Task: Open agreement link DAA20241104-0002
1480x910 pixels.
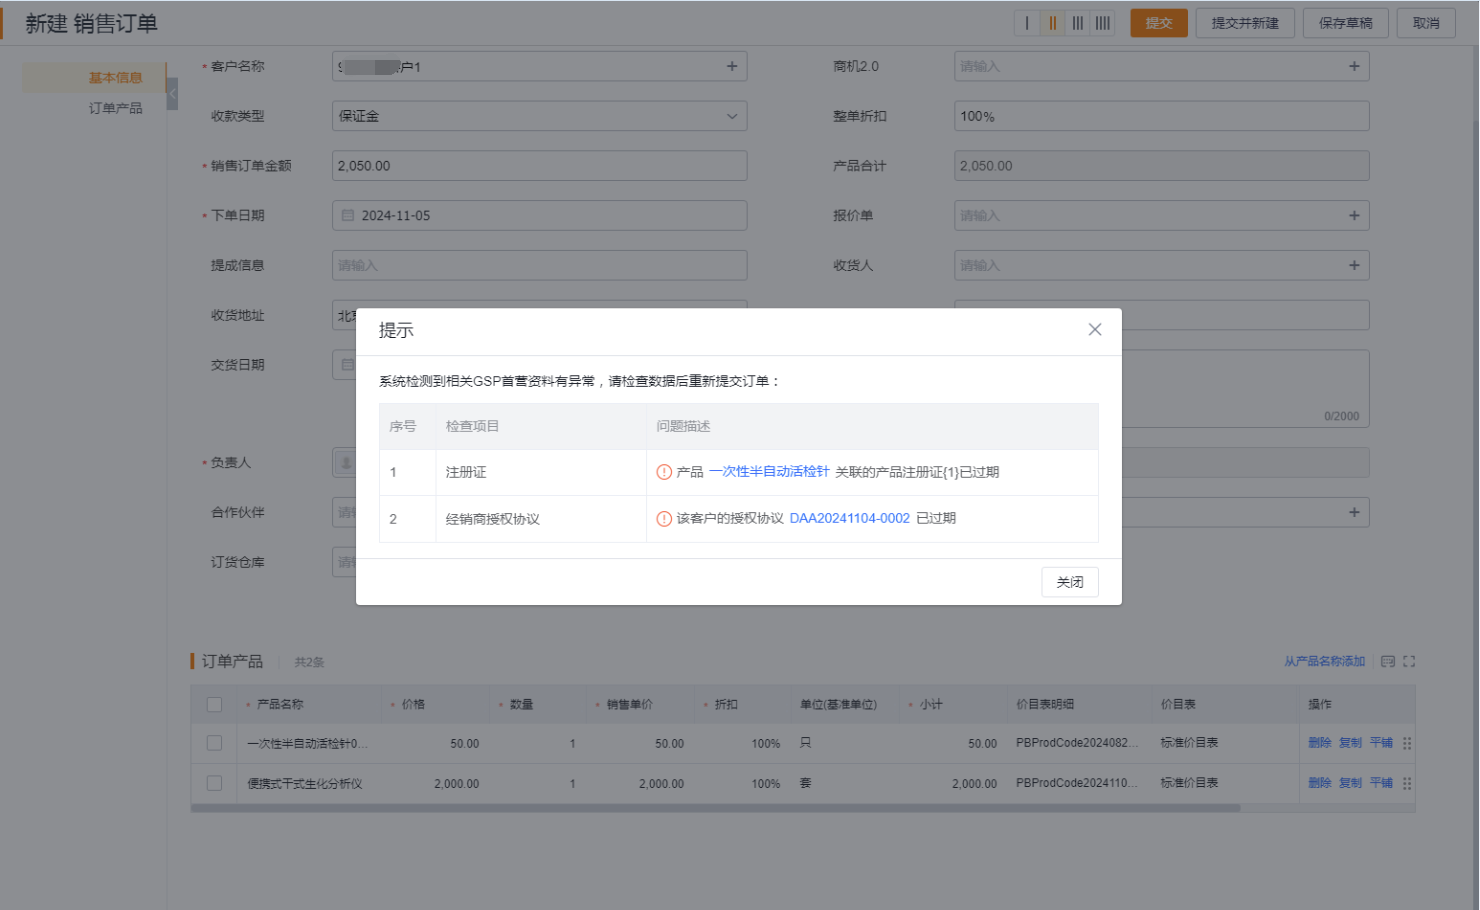Action: pyautogui.click(x=850, y=518)
